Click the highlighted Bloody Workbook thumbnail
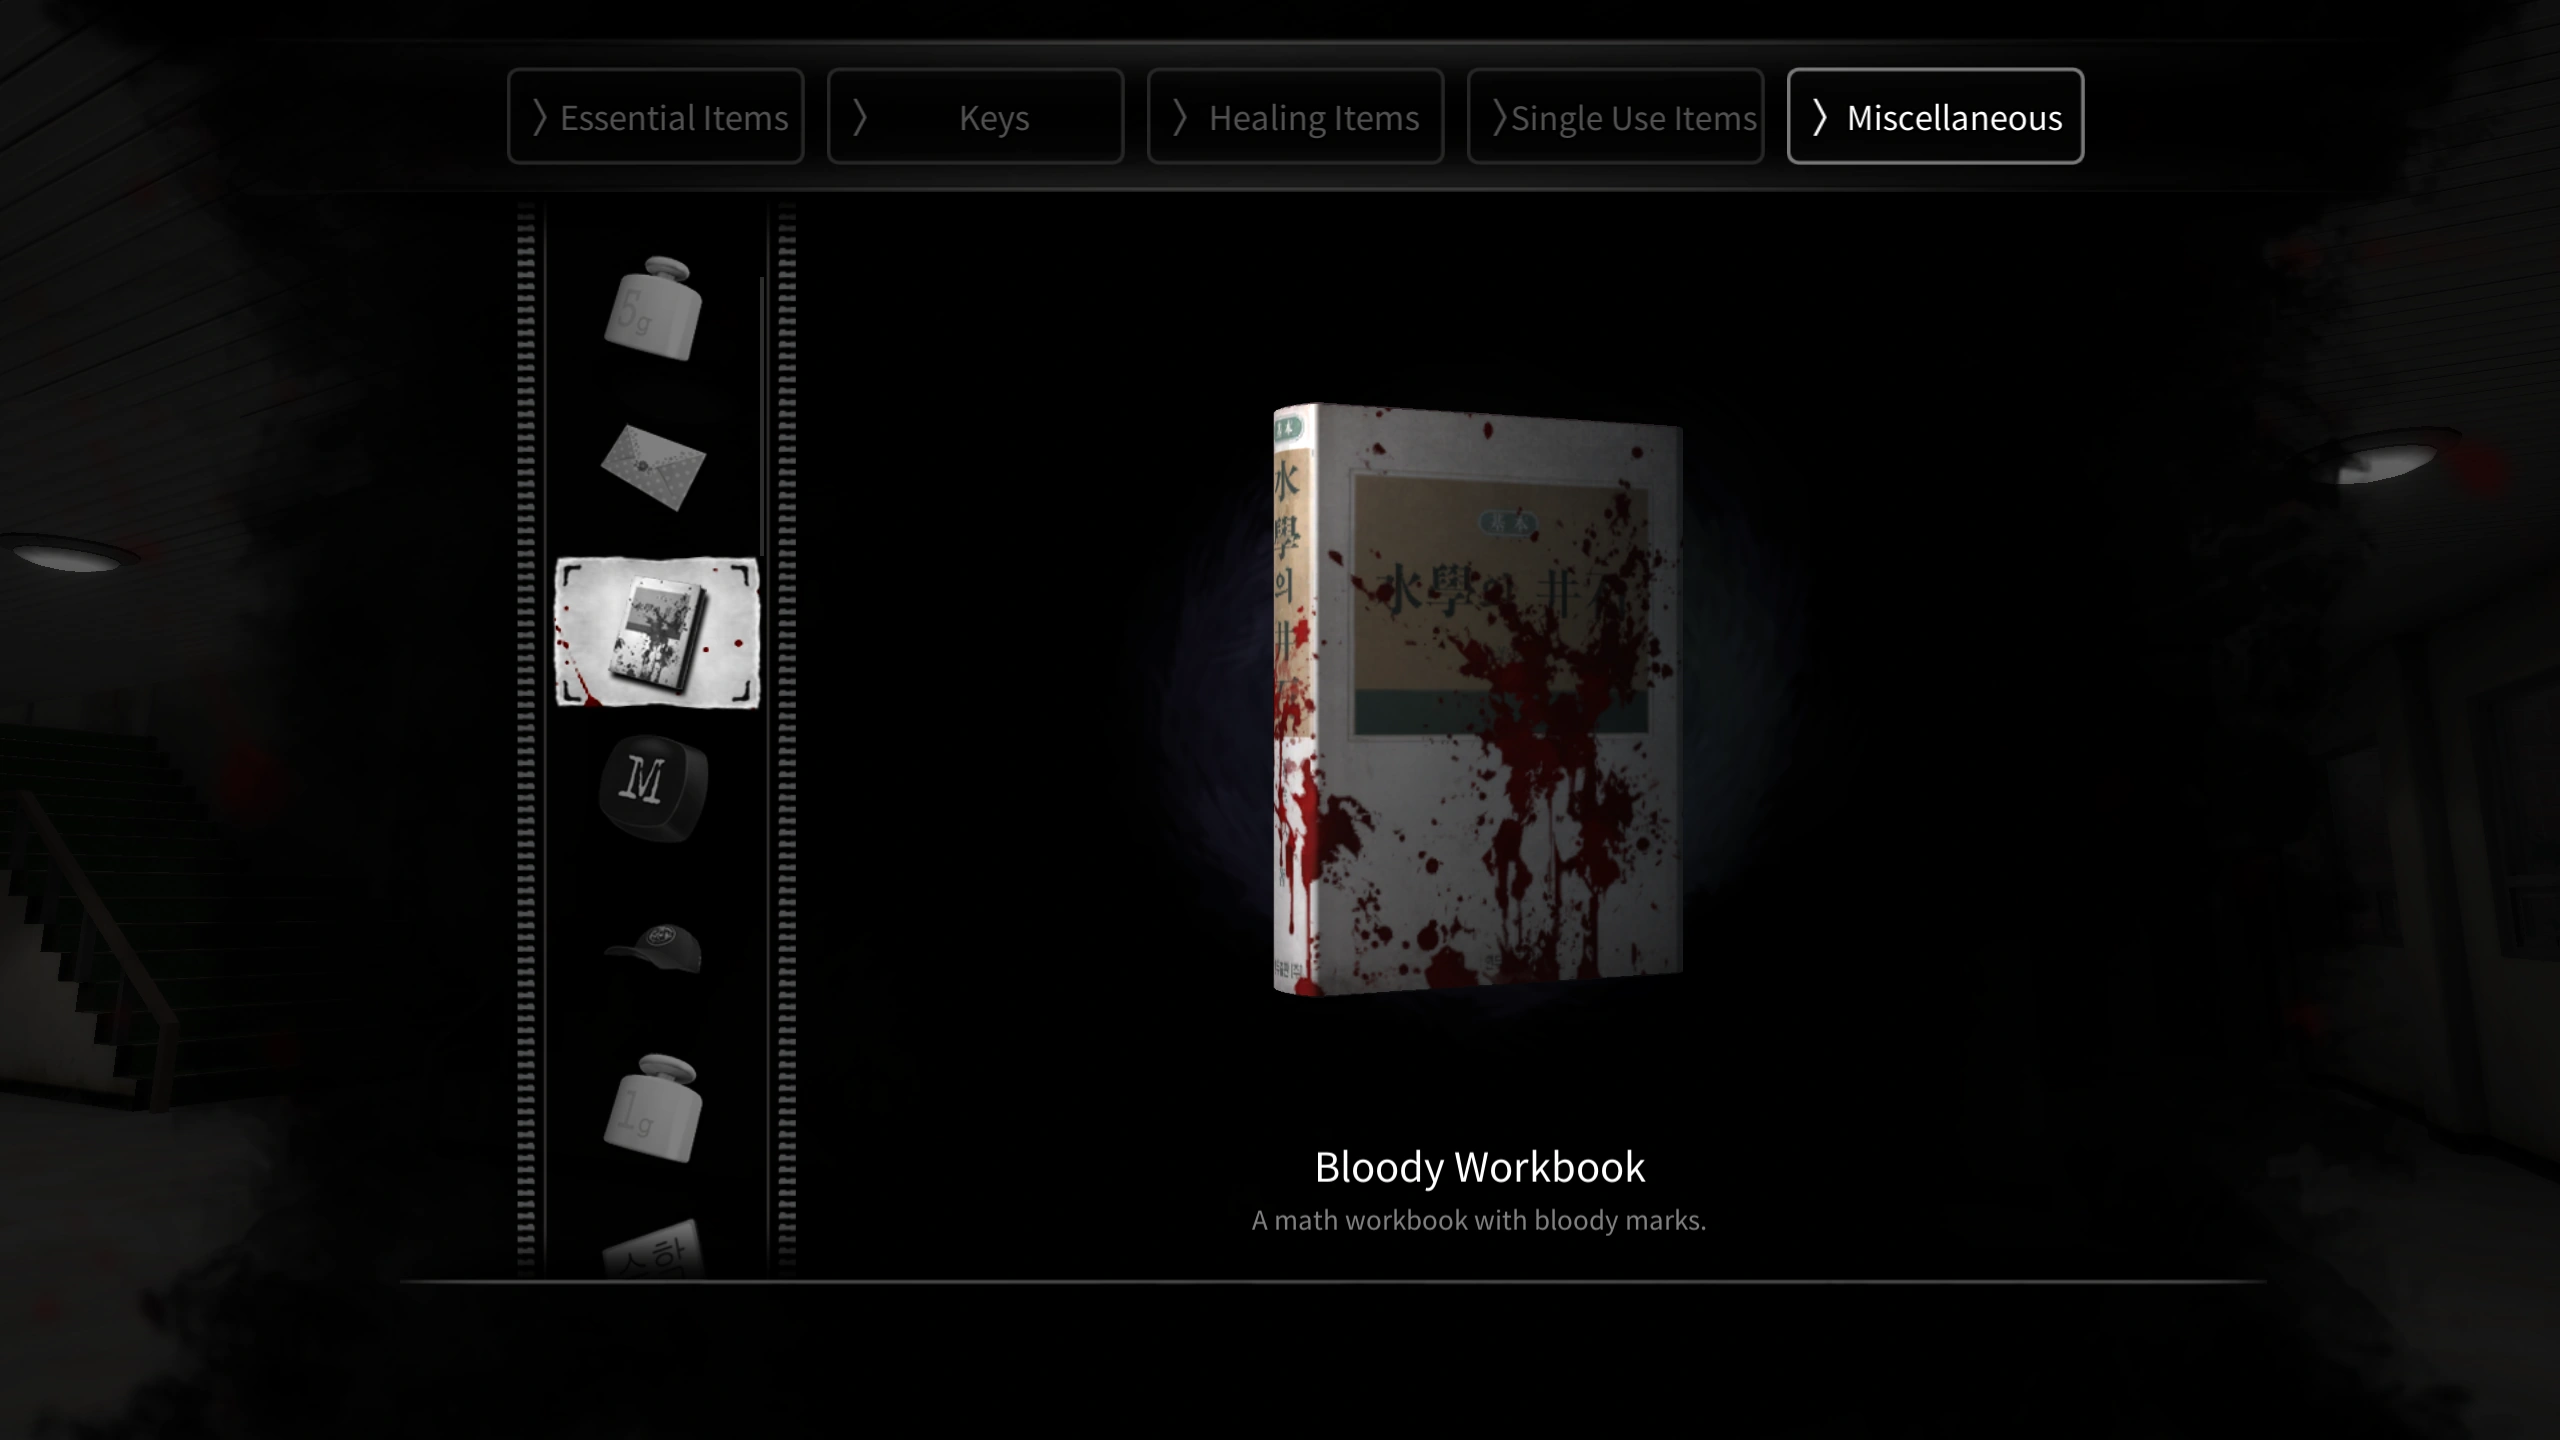Viewport: 2560px width, 1440px height. (x=657, y=632)
